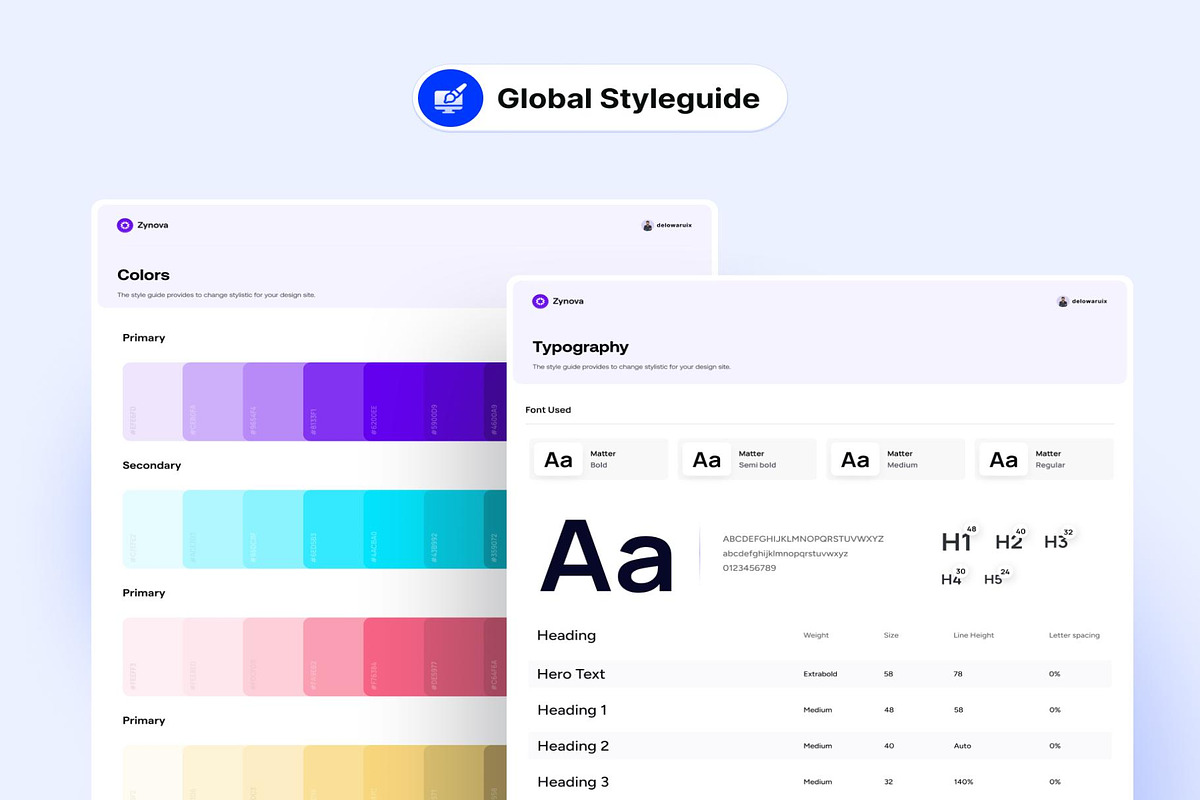1200x800 pixels.
Task: Select the bright cyan #4AC8A0-labeled swatch
Action: [x=393, y=529]
